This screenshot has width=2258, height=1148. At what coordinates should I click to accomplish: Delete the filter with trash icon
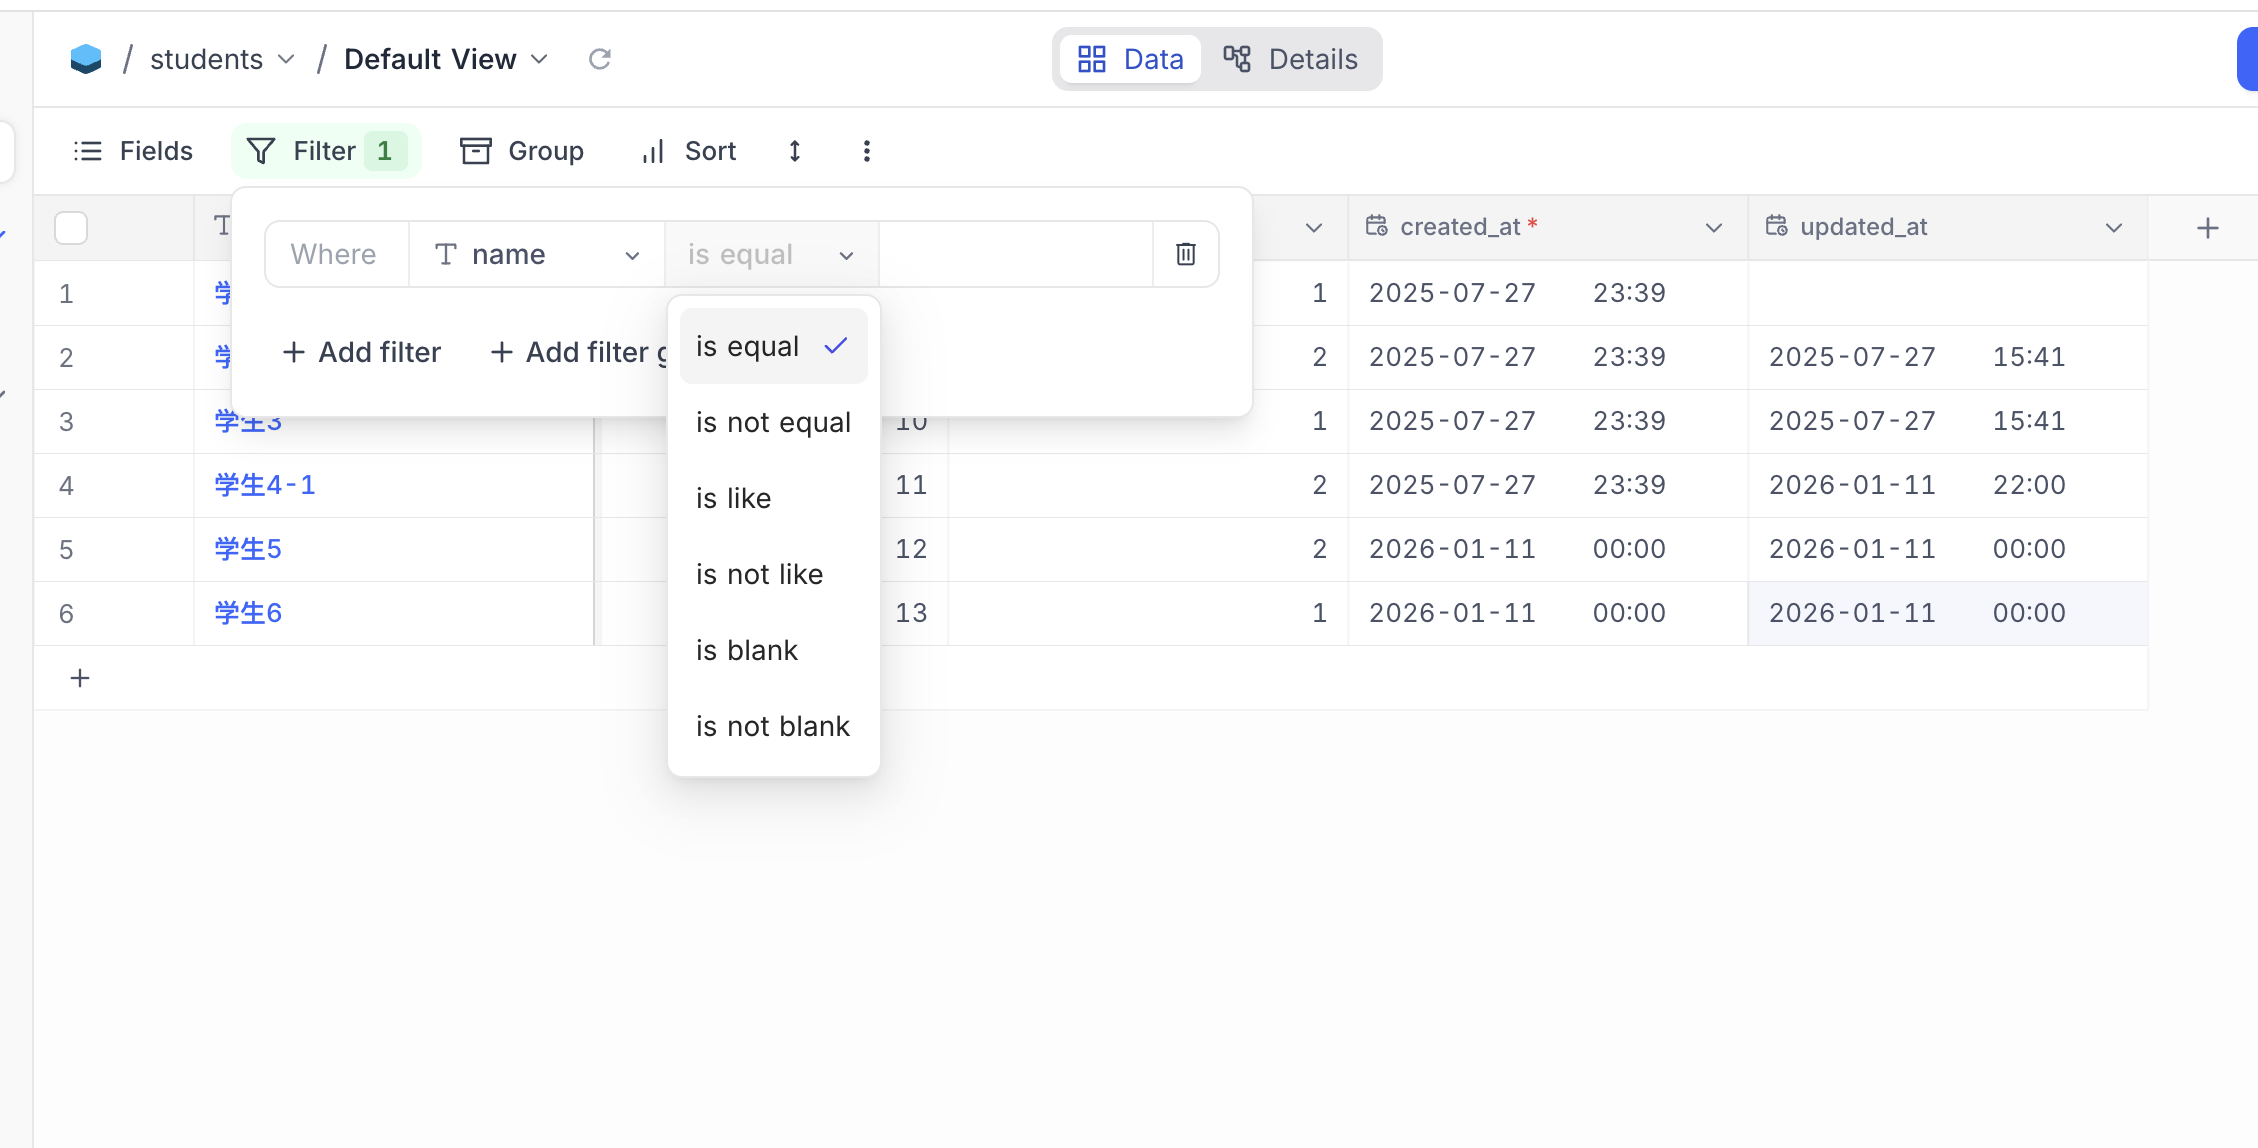tap(1185, 254)
